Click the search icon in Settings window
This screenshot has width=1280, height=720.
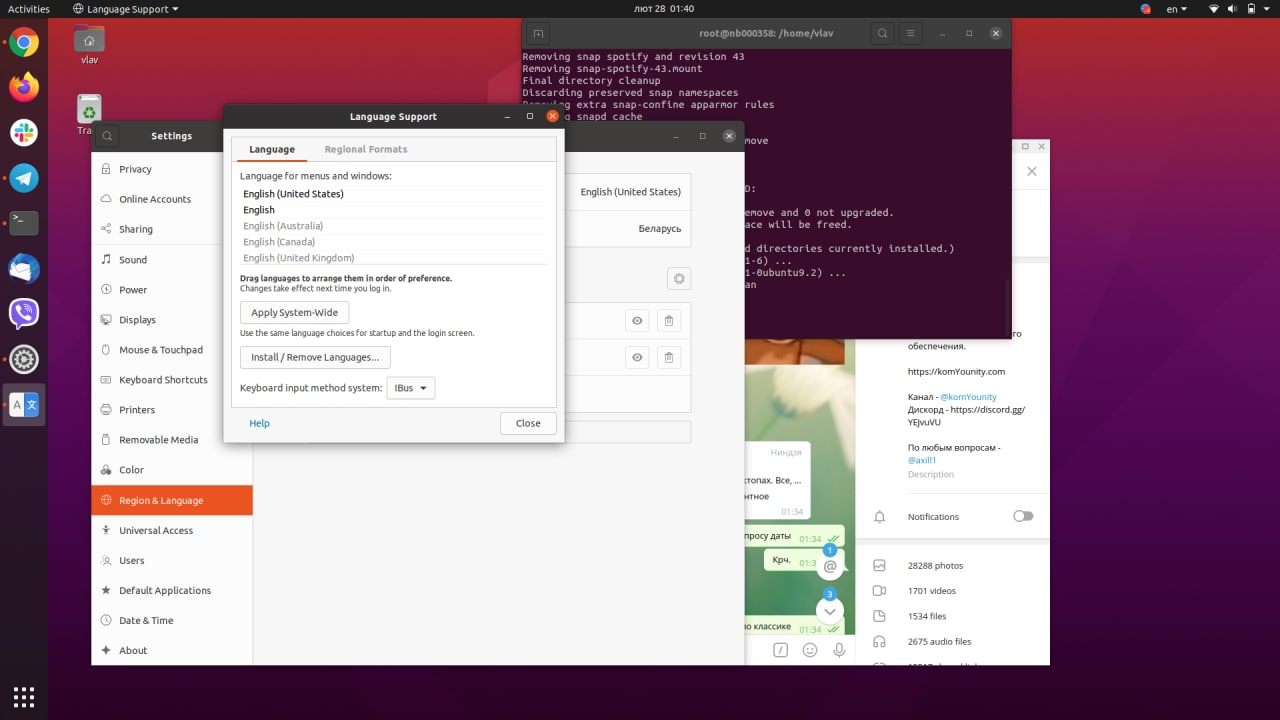(x=108, y=136)
